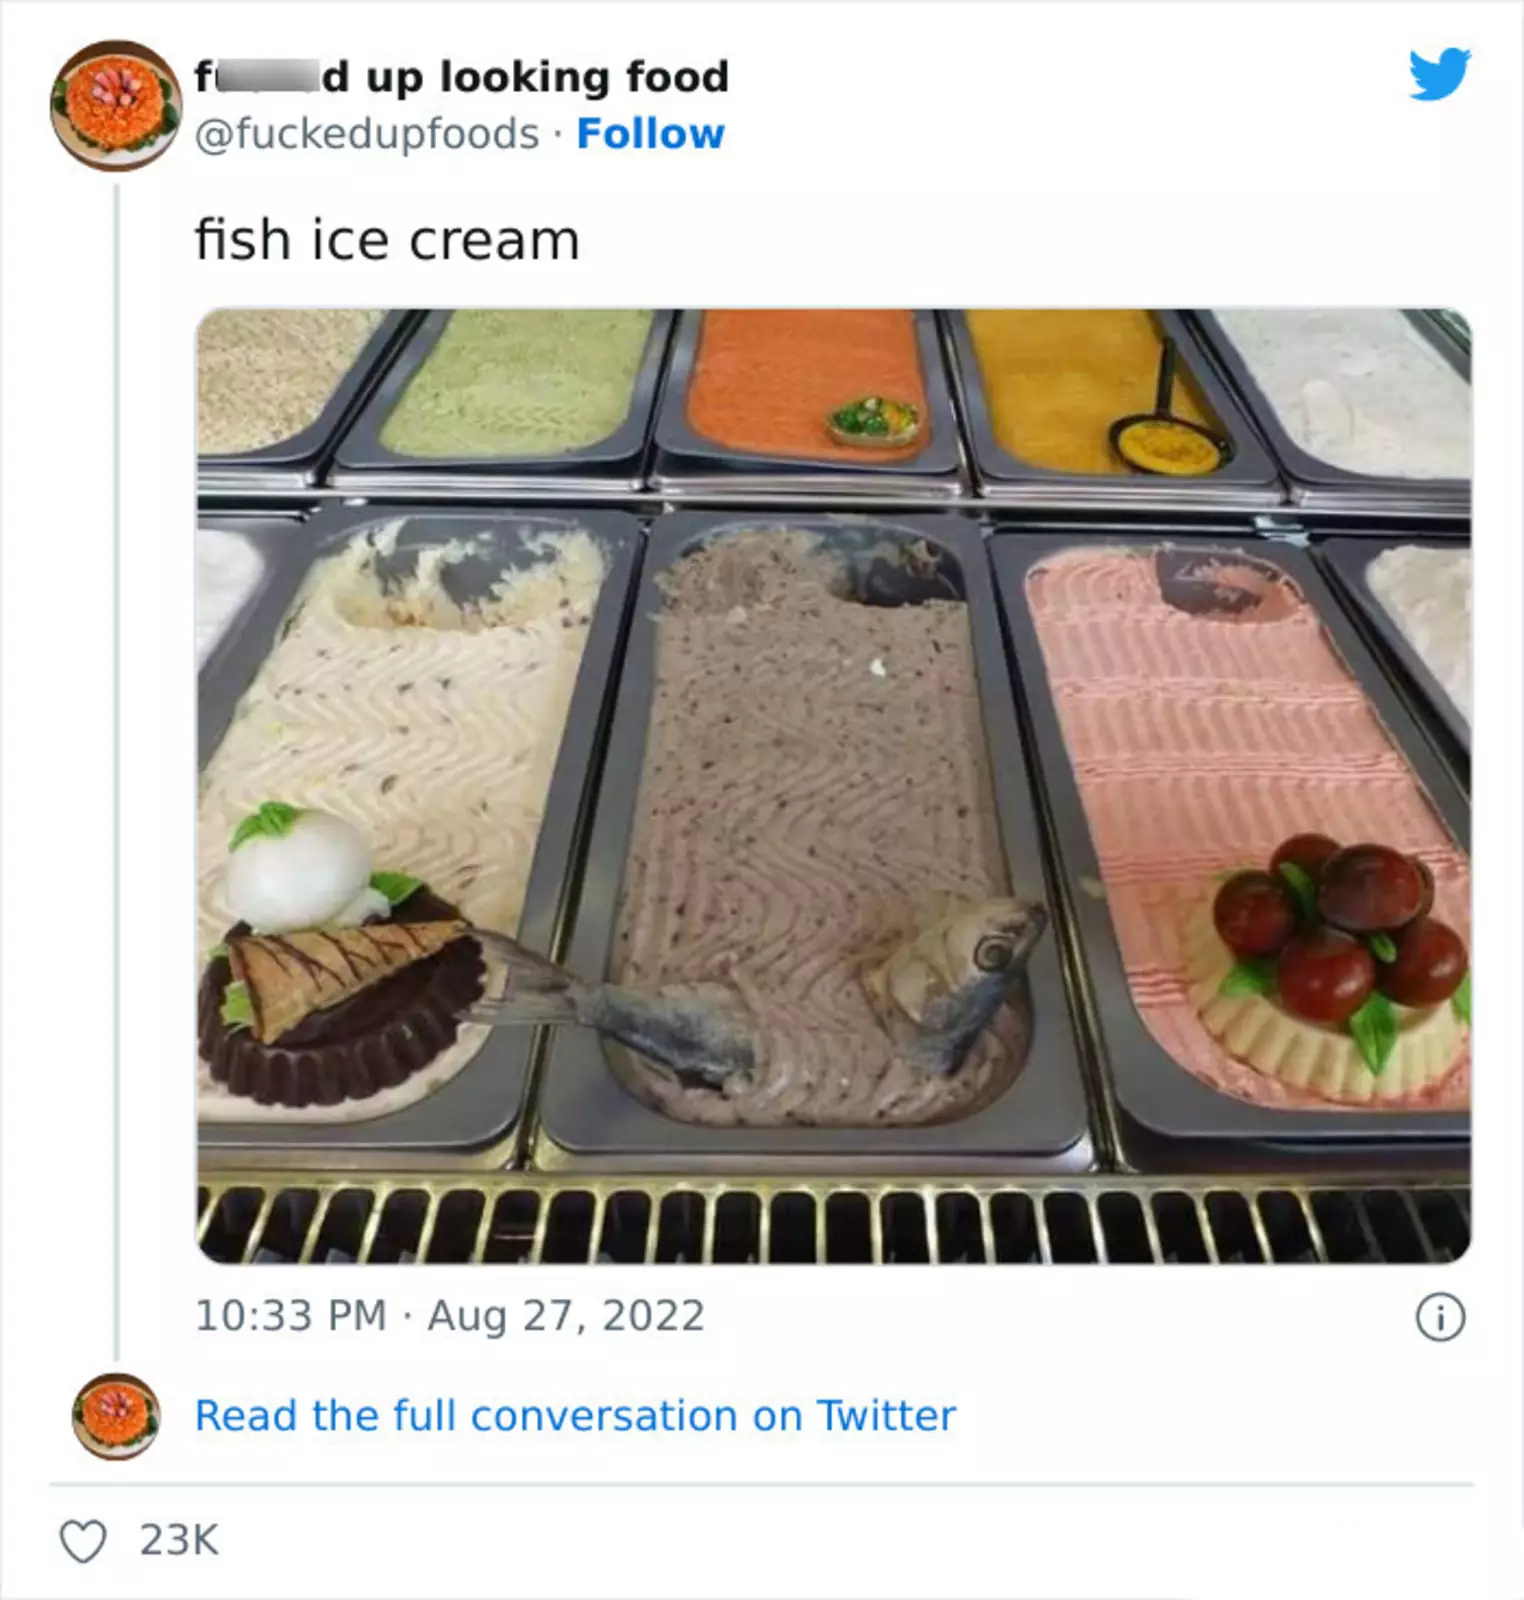1524x1600 pixels.
Task: Open the tweet info icon
Action: point(1440,1317)
